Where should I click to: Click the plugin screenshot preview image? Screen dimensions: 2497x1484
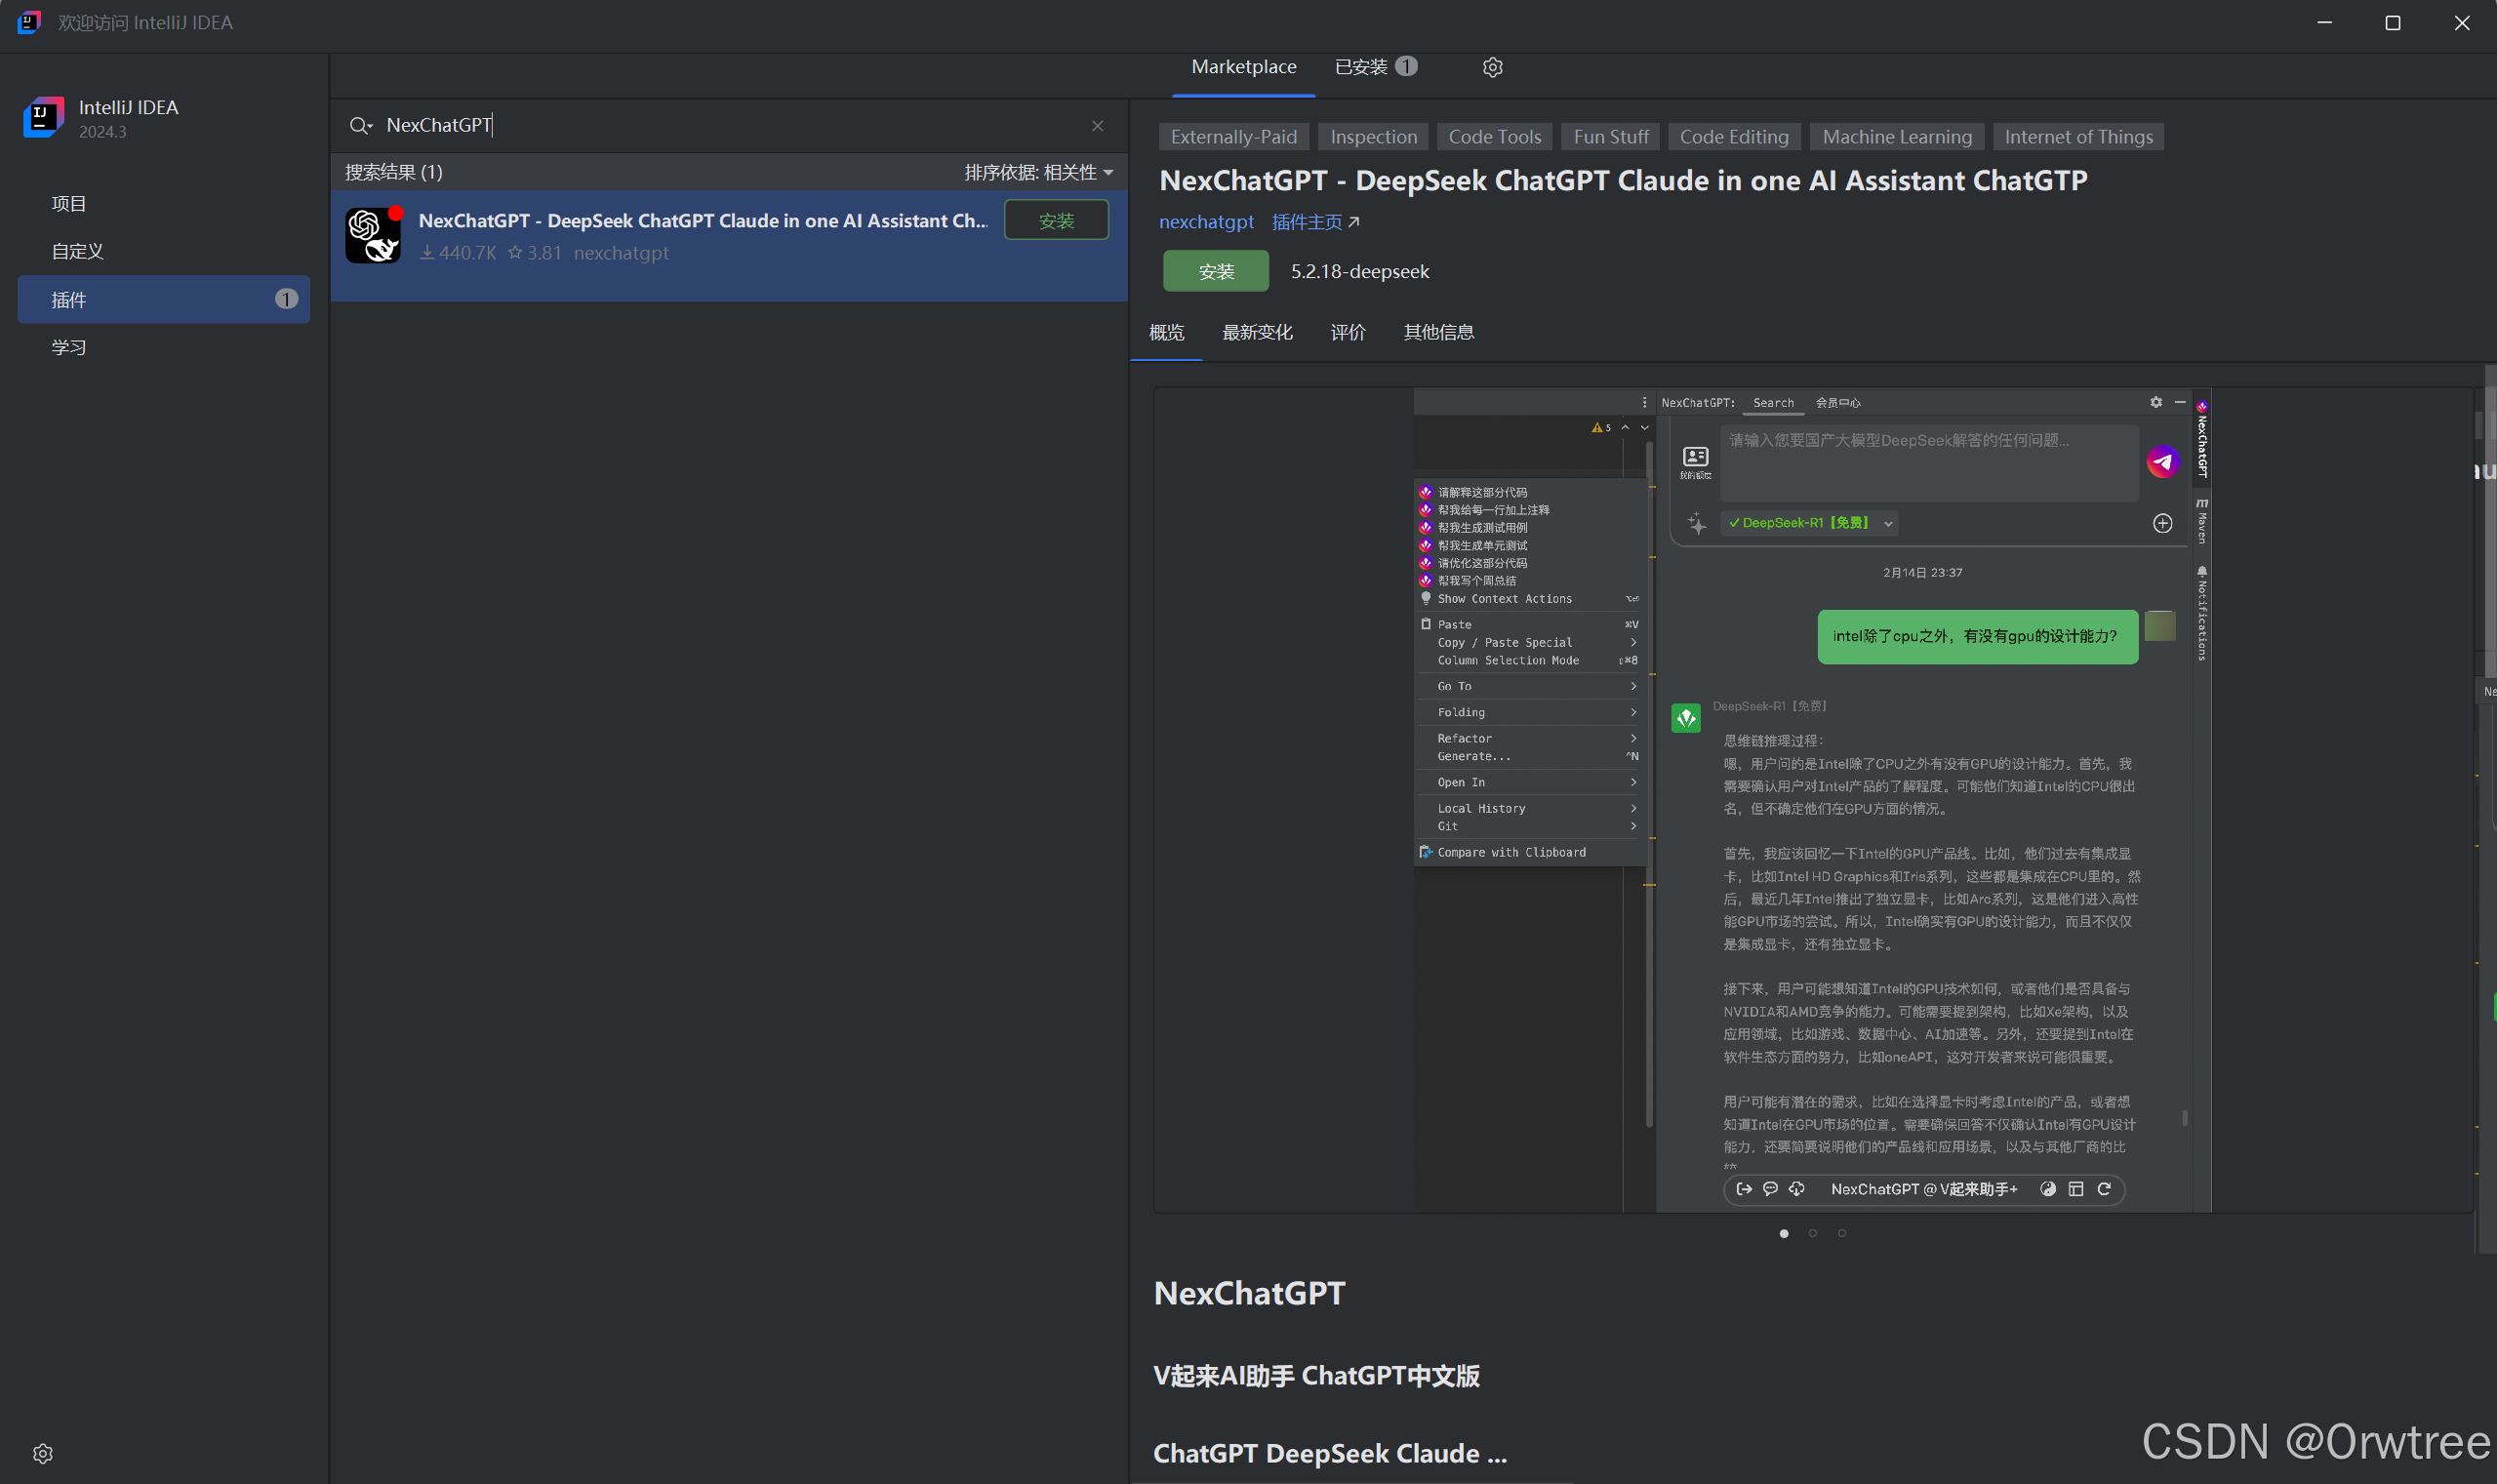1811,800
